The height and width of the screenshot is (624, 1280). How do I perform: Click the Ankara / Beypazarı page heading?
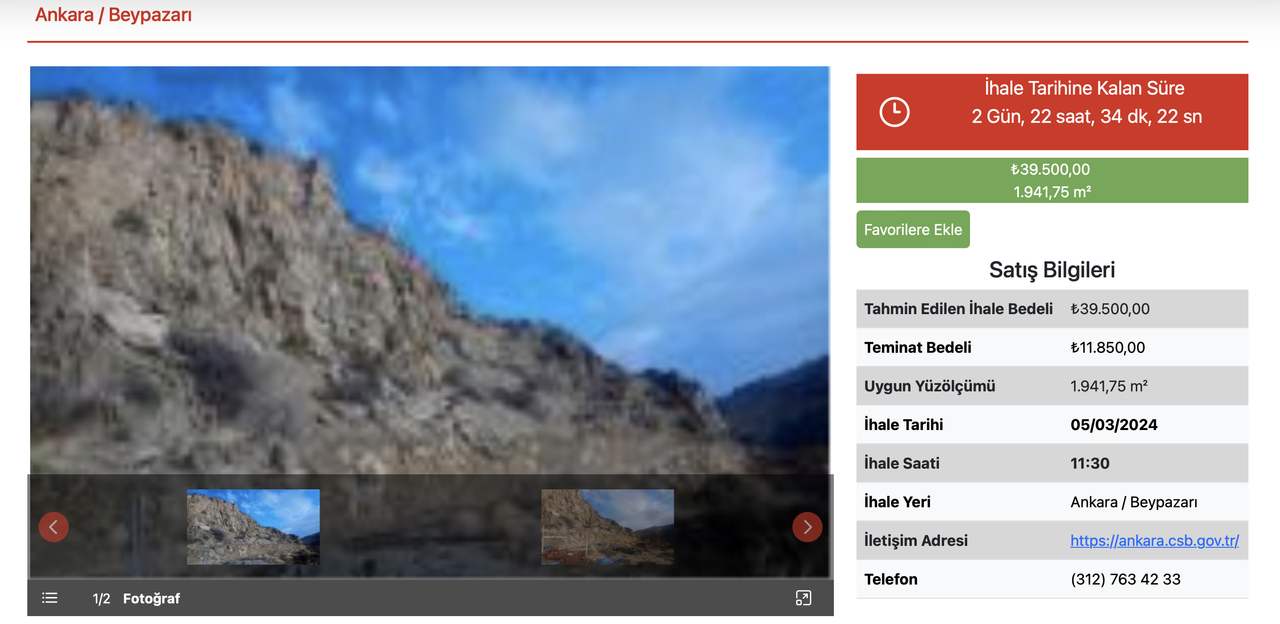click(x=113, y=15)
